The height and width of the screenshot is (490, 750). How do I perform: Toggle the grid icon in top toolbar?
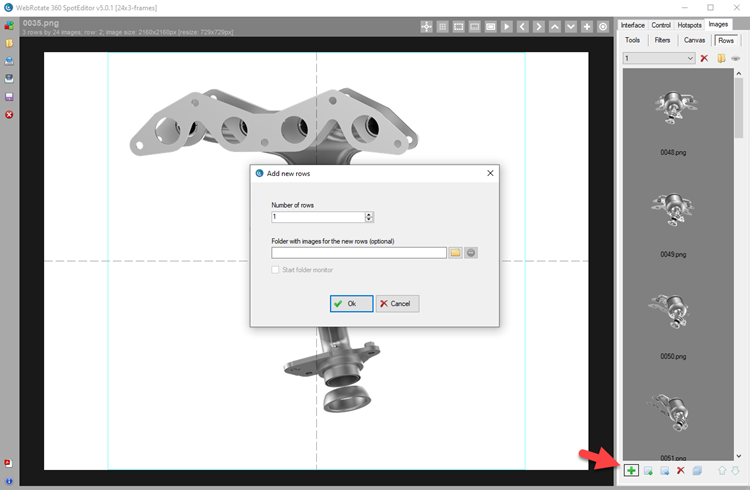(x=442, y=27)
